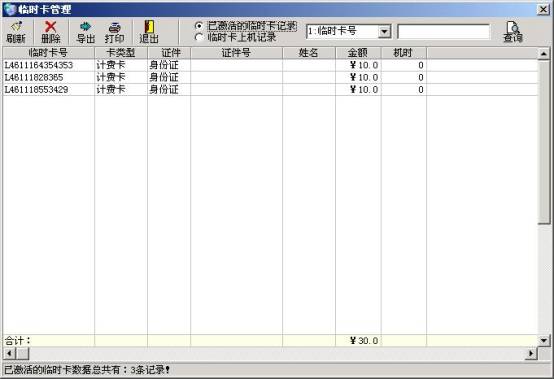Click horizontal scrollbar left arrow
Screen dimensions: 554x379
click(10, 353)
